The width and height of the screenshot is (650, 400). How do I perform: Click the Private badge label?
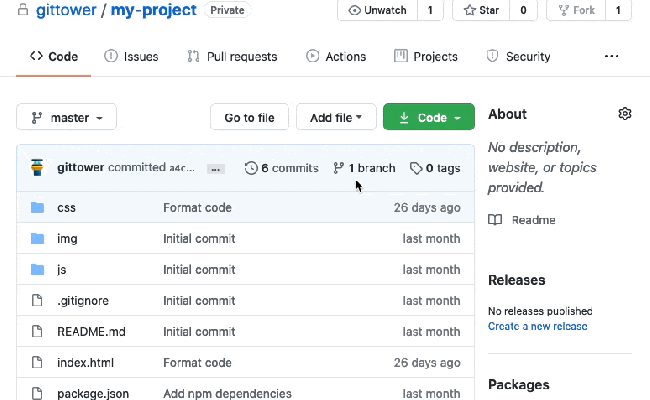click(x=227, y=10)
